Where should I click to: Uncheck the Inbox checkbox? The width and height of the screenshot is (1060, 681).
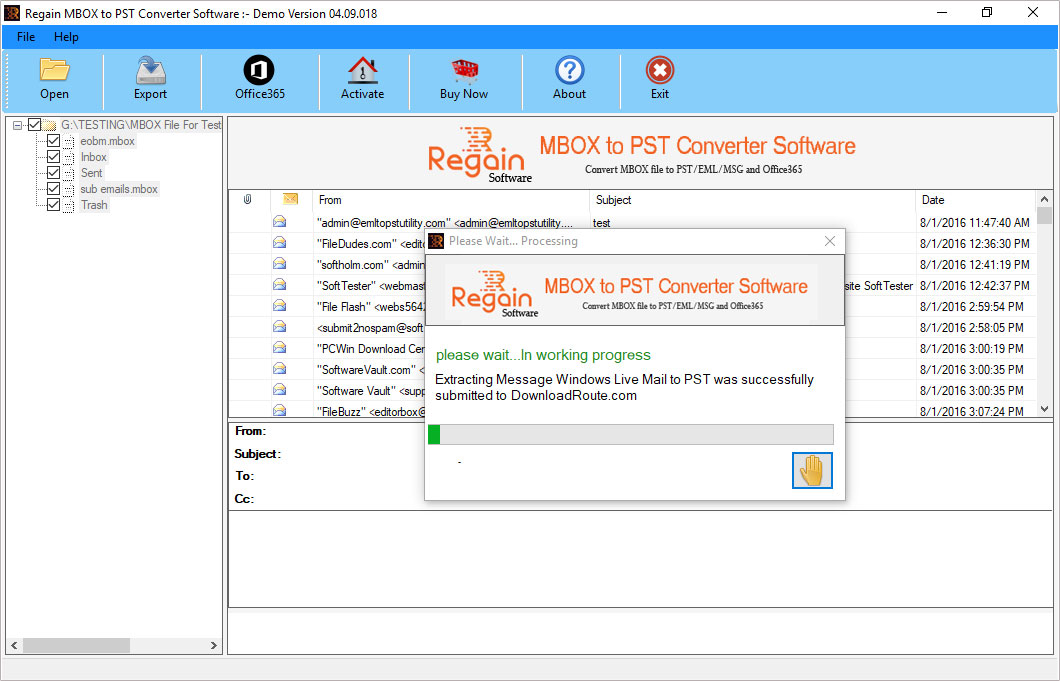[x=53, y=157]
